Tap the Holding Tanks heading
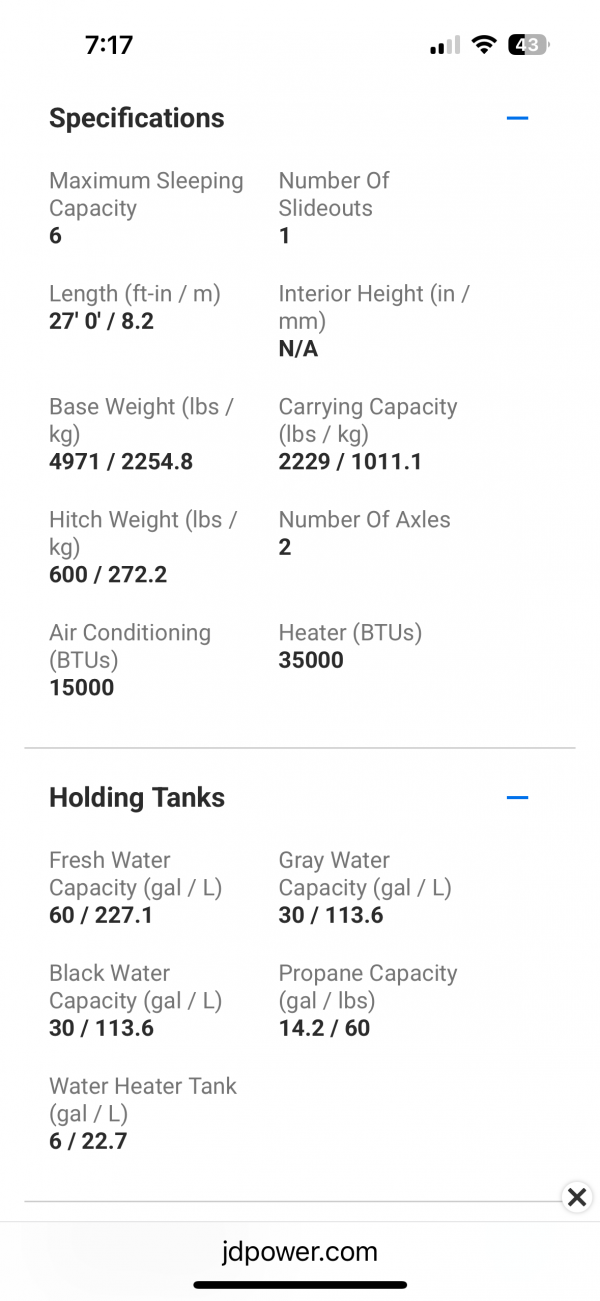Image resolution: width=600 pixels, height=1301 pixels. pyautogui.click(x=137, y=798)
